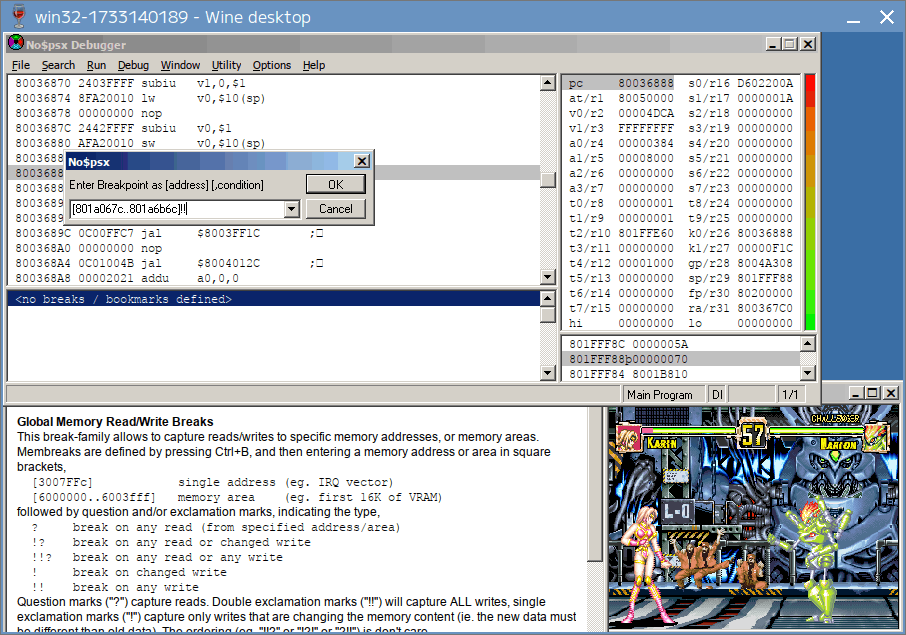Click the s1/r17 register value 0000001A
Image resolution: width=906 pixels, height=635 pixels.
(x=765, y=98)
